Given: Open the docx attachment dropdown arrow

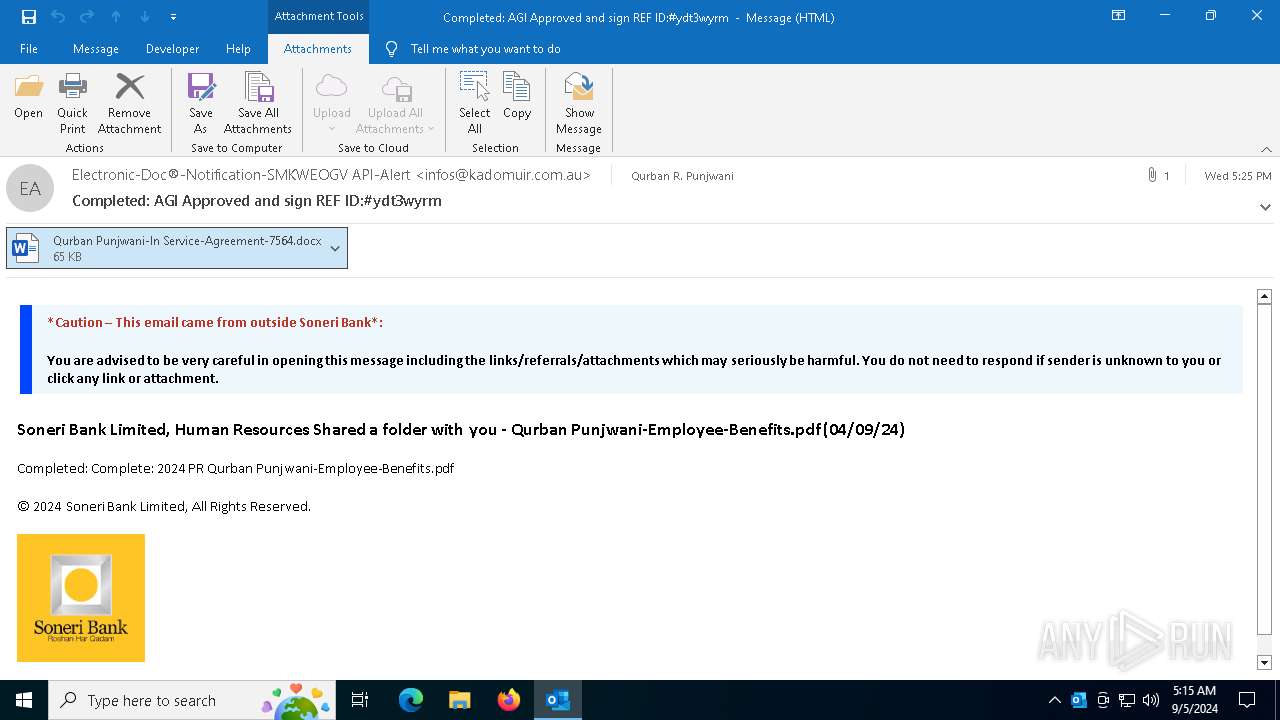Looking at the screenshot, I should tap(335, 248).
